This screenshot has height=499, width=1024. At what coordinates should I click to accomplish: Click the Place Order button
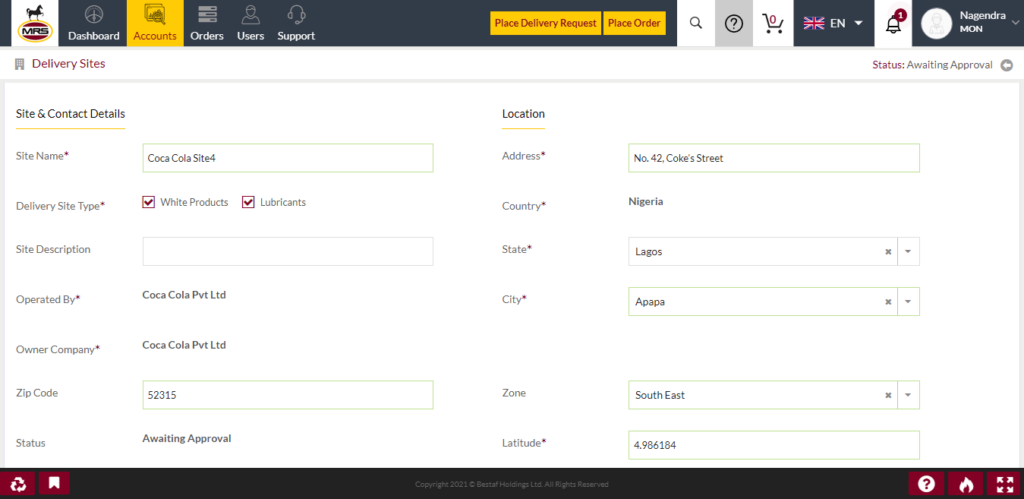pyautogui.click(x=634, y=23)
